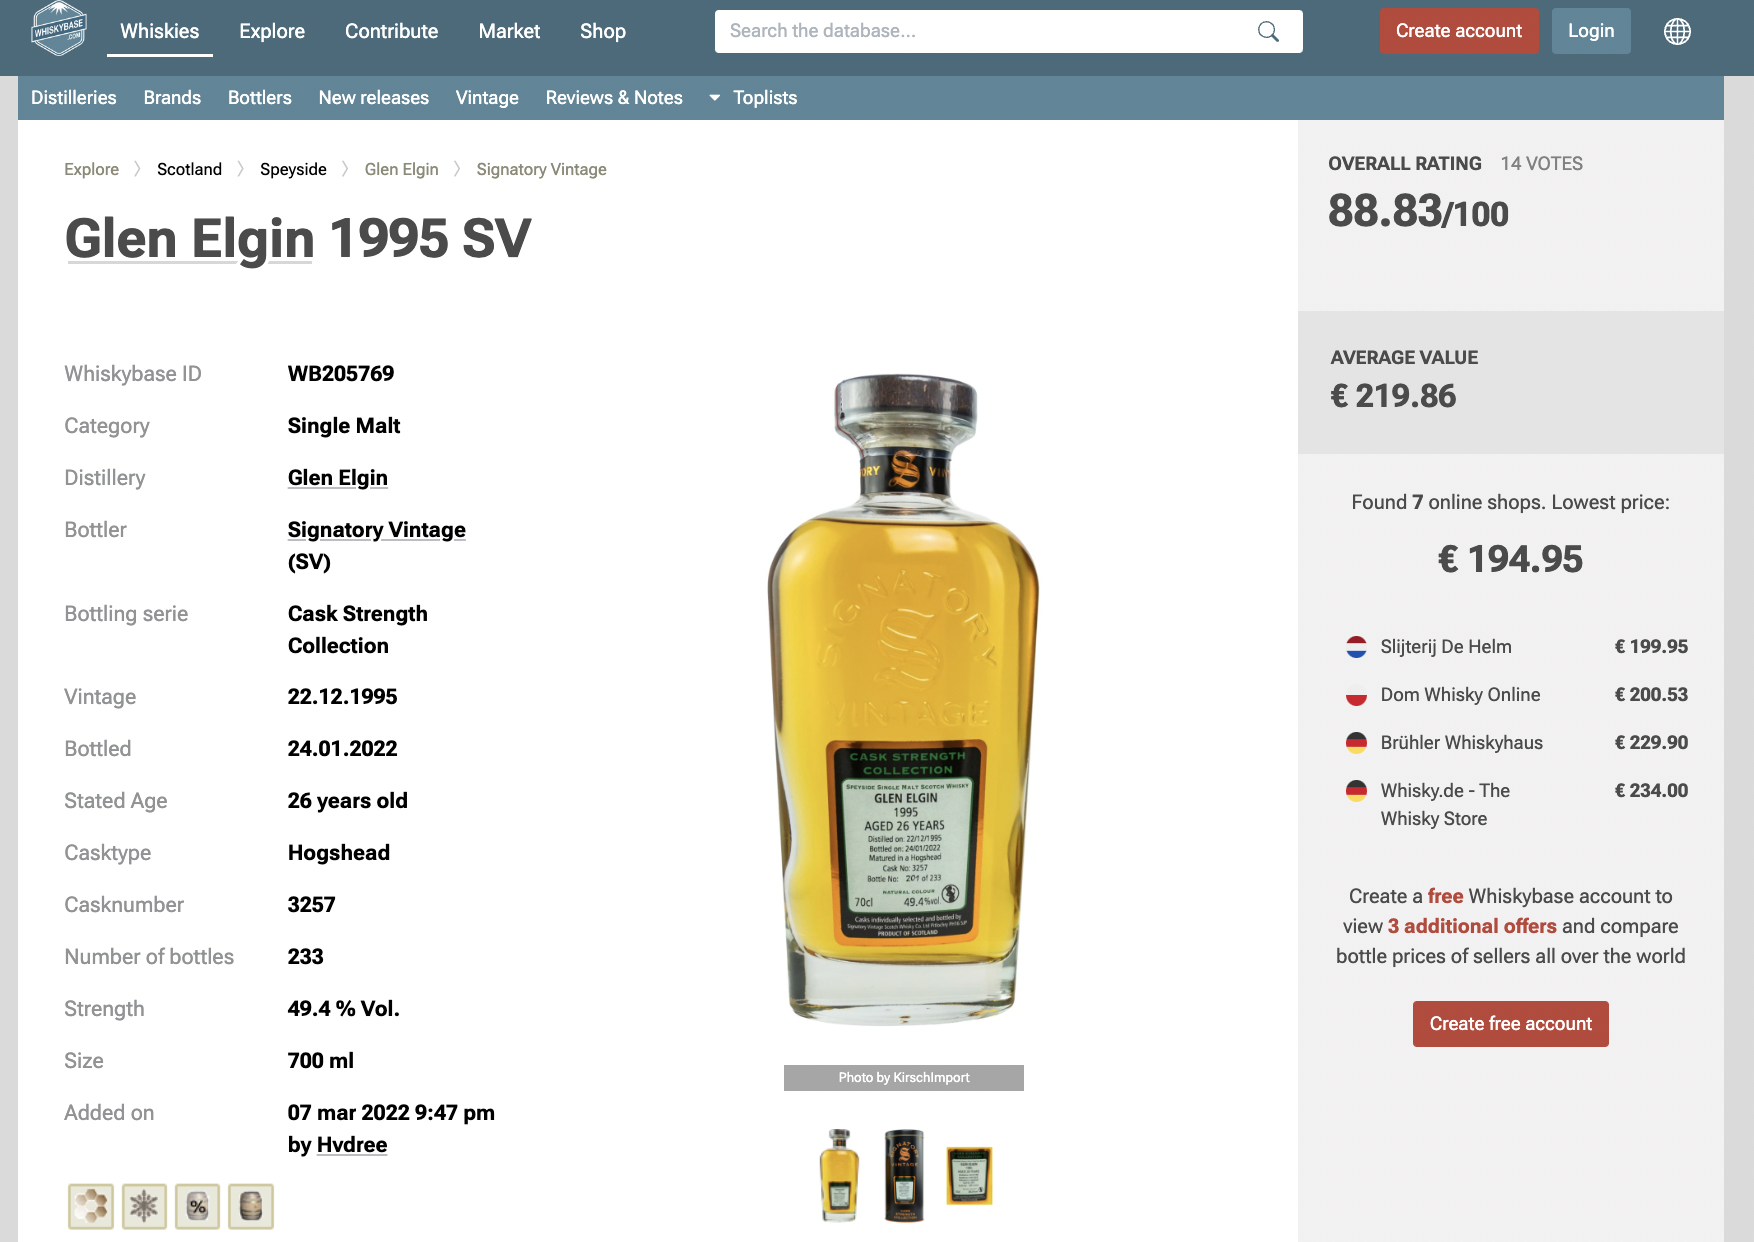
Task: Click the search magnifier icon
Action: 1268,31
